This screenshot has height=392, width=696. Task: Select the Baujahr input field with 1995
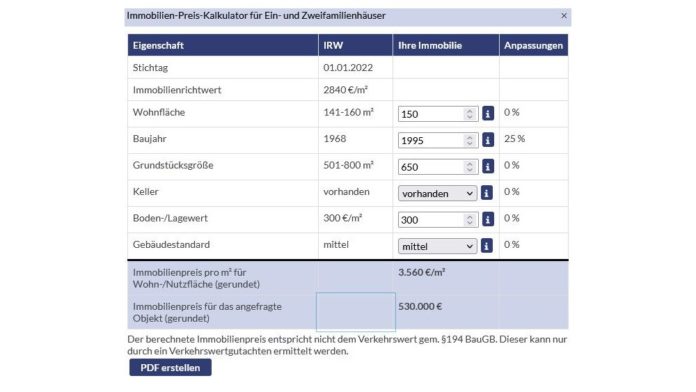click(x=438, y=141)
